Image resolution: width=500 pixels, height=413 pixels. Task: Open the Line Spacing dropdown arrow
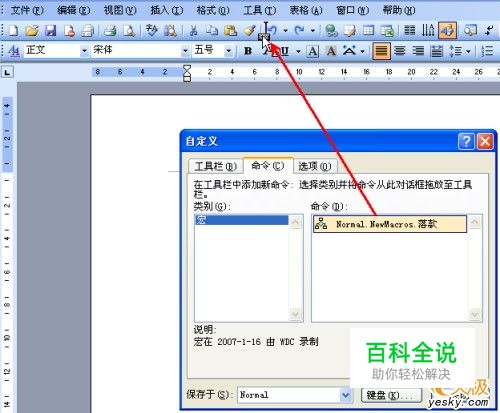pos(468,51)
